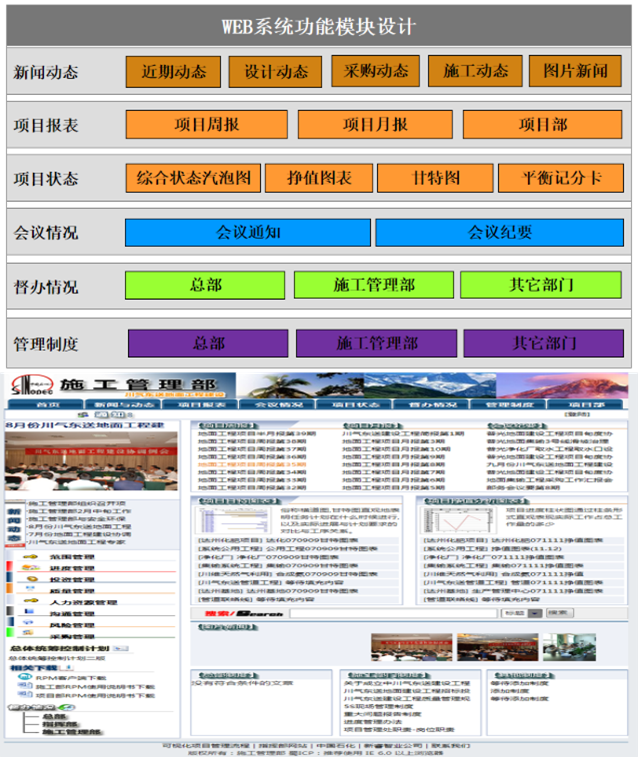Screen dimensions: 638x757
Task: Click the key icon beside 人力资源管理
Action: pyautogui.click(x=30, y=601)
